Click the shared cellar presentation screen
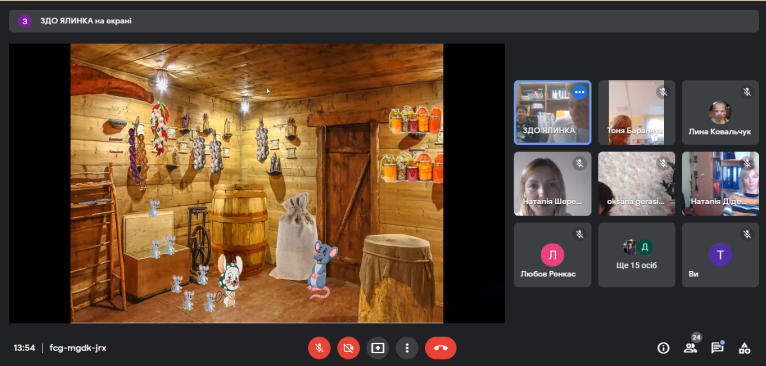The height and width of the screenshot is (366, 766). 257,183
